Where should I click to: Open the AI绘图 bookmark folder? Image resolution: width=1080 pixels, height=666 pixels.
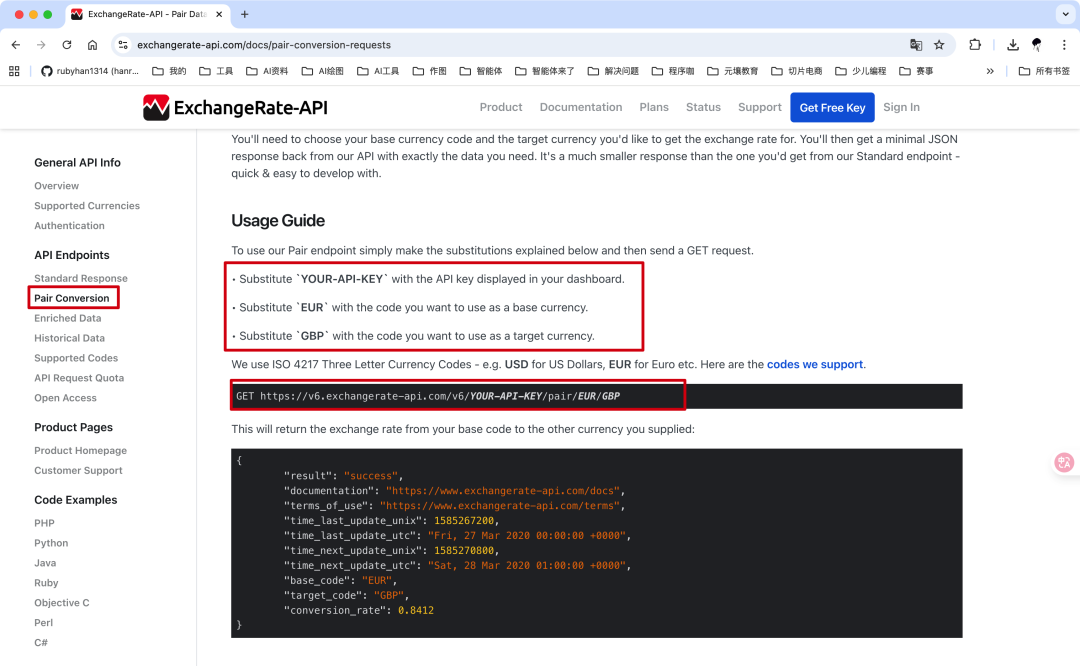(322, 71)
